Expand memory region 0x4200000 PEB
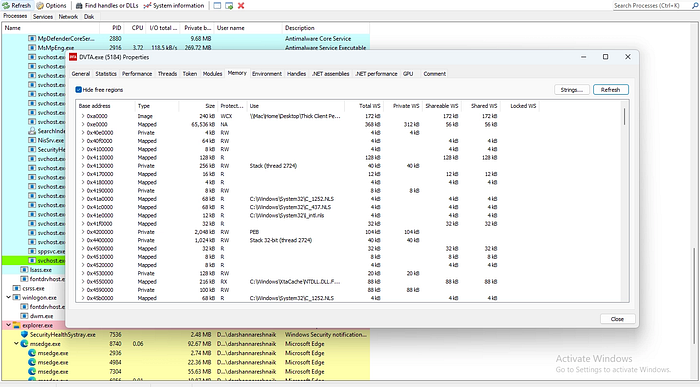The height and width of the screenshot is (387, 700). [83, 232]
